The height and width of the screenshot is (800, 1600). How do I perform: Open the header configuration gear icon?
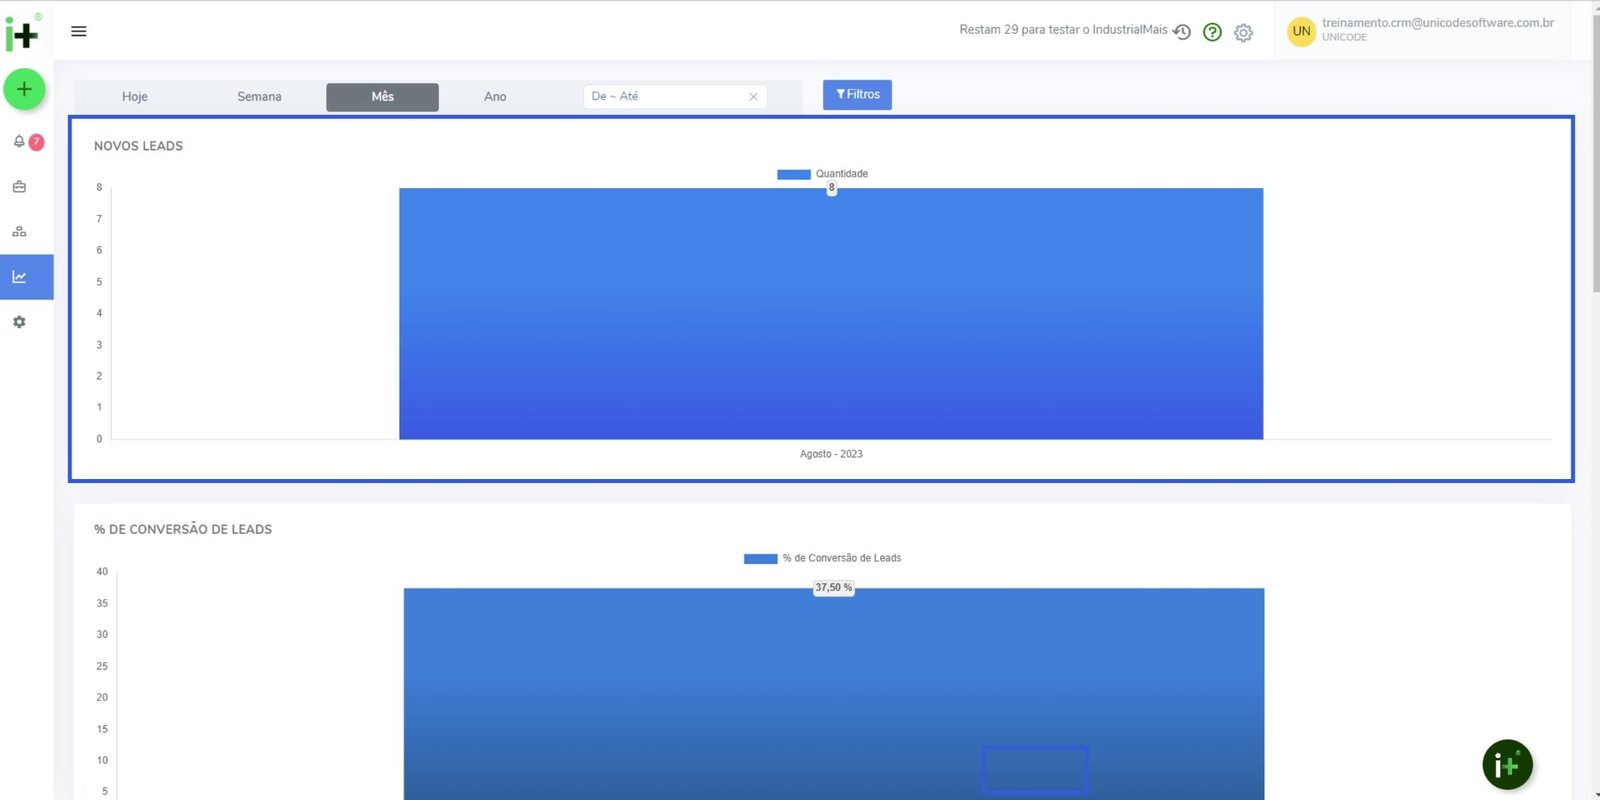pyautogui.click(x=1243, y=33)
